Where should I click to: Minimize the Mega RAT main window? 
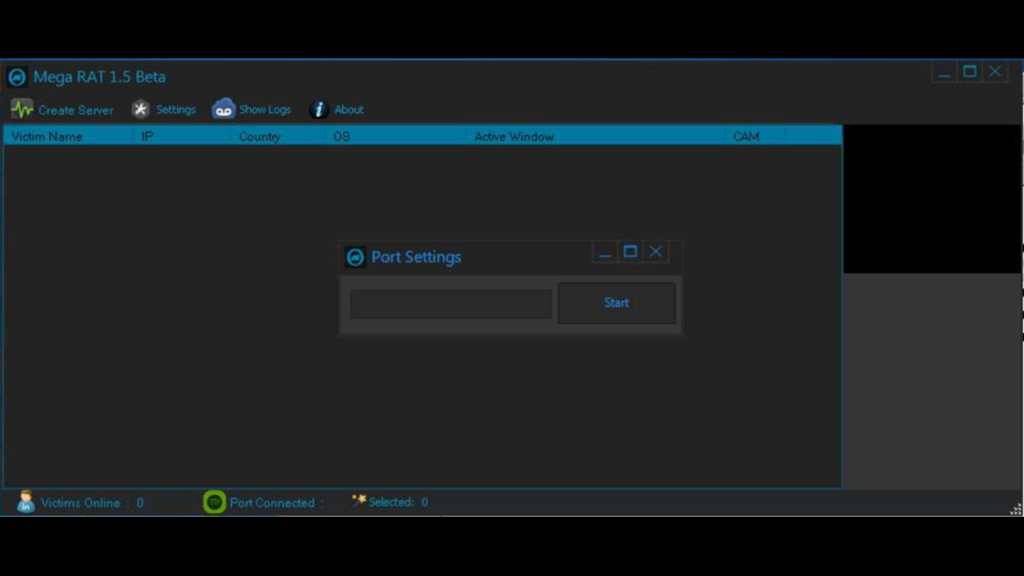click(944, 72)
